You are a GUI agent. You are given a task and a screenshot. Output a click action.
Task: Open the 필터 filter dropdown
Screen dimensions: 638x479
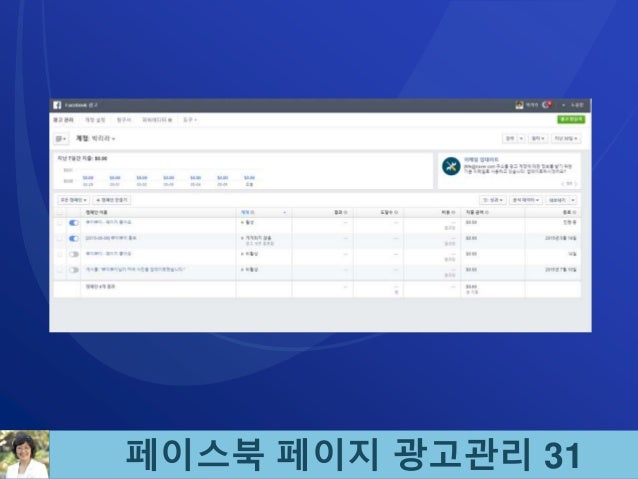click(x=537, y=138)
